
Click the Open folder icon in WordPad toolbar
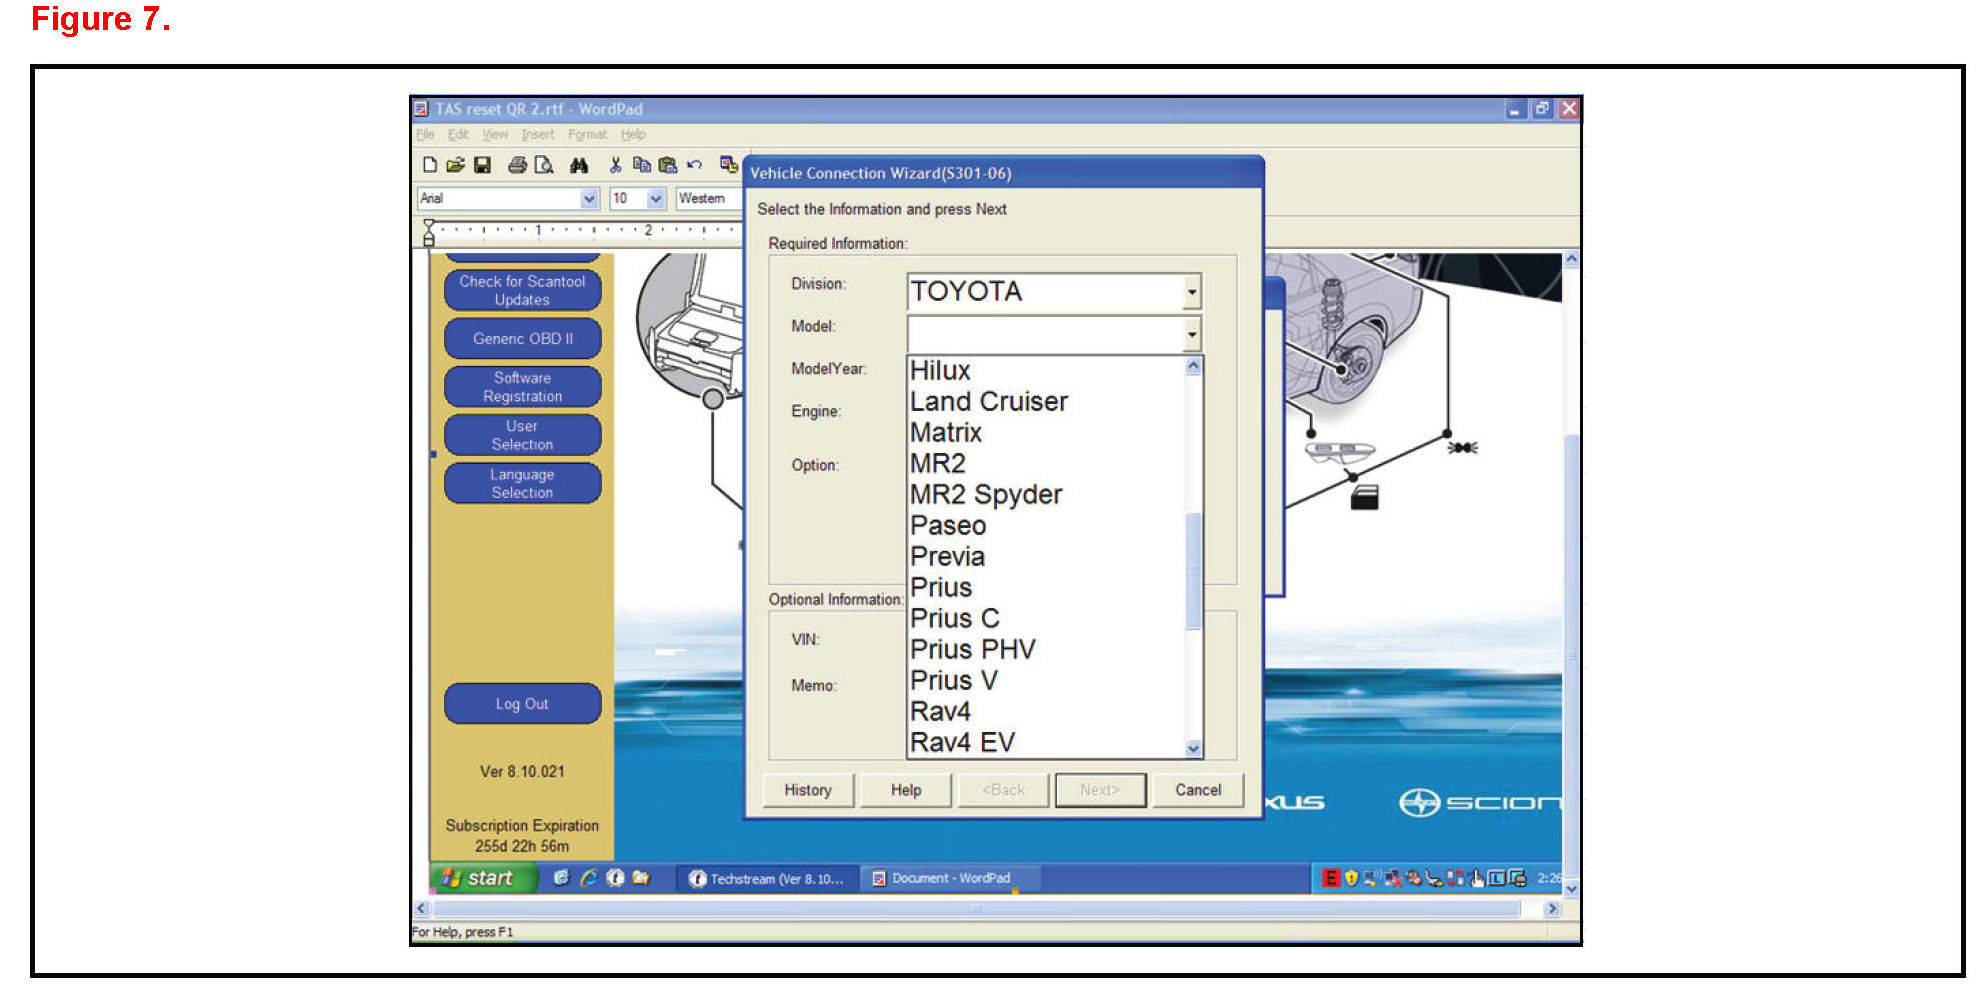click(x=455, y=165)
